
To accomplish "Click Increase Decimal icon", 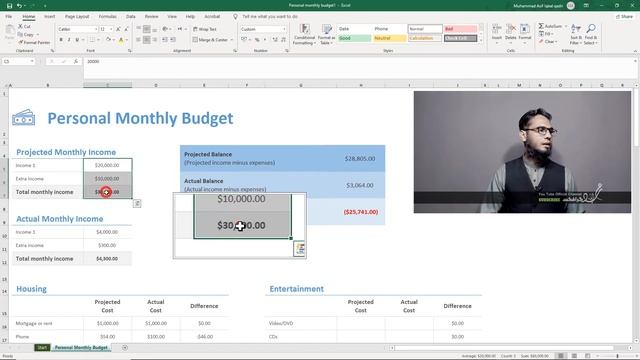I will [x=275, y=40].
